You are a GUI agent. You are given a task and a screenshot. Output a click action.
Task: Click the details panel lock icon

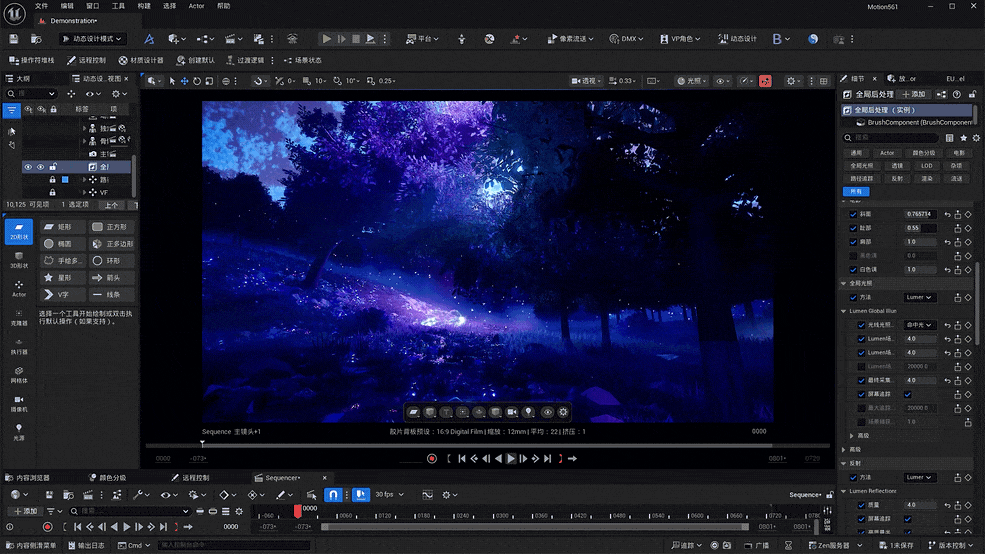click(x=972, y=94)
